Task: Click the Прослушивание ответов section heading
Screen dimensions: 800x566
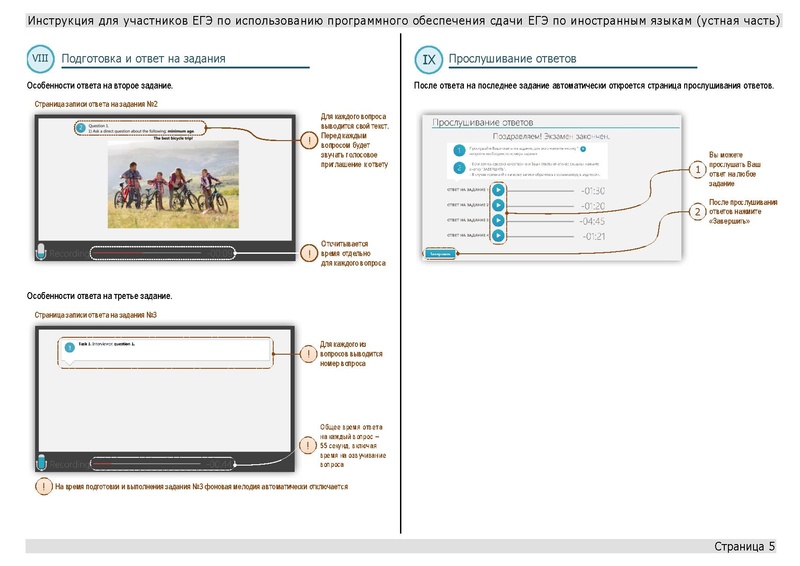Action: (x=513, y=60)
